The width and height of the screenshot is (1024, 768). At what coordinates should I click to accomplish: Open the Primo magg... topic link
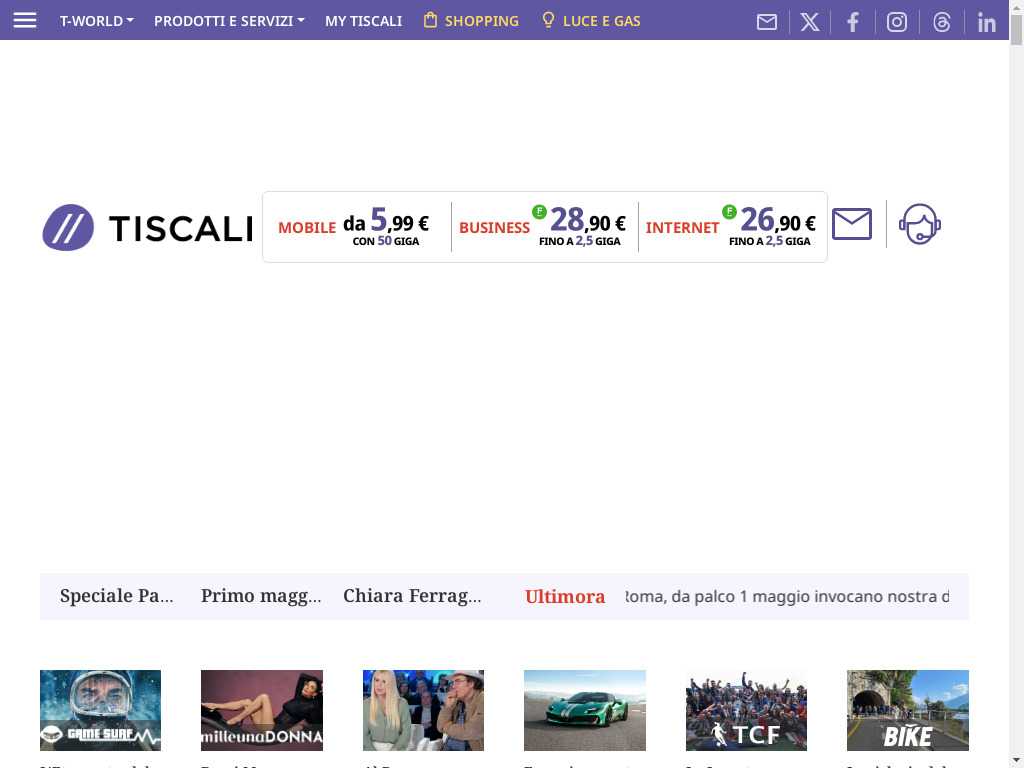[261, 596]
